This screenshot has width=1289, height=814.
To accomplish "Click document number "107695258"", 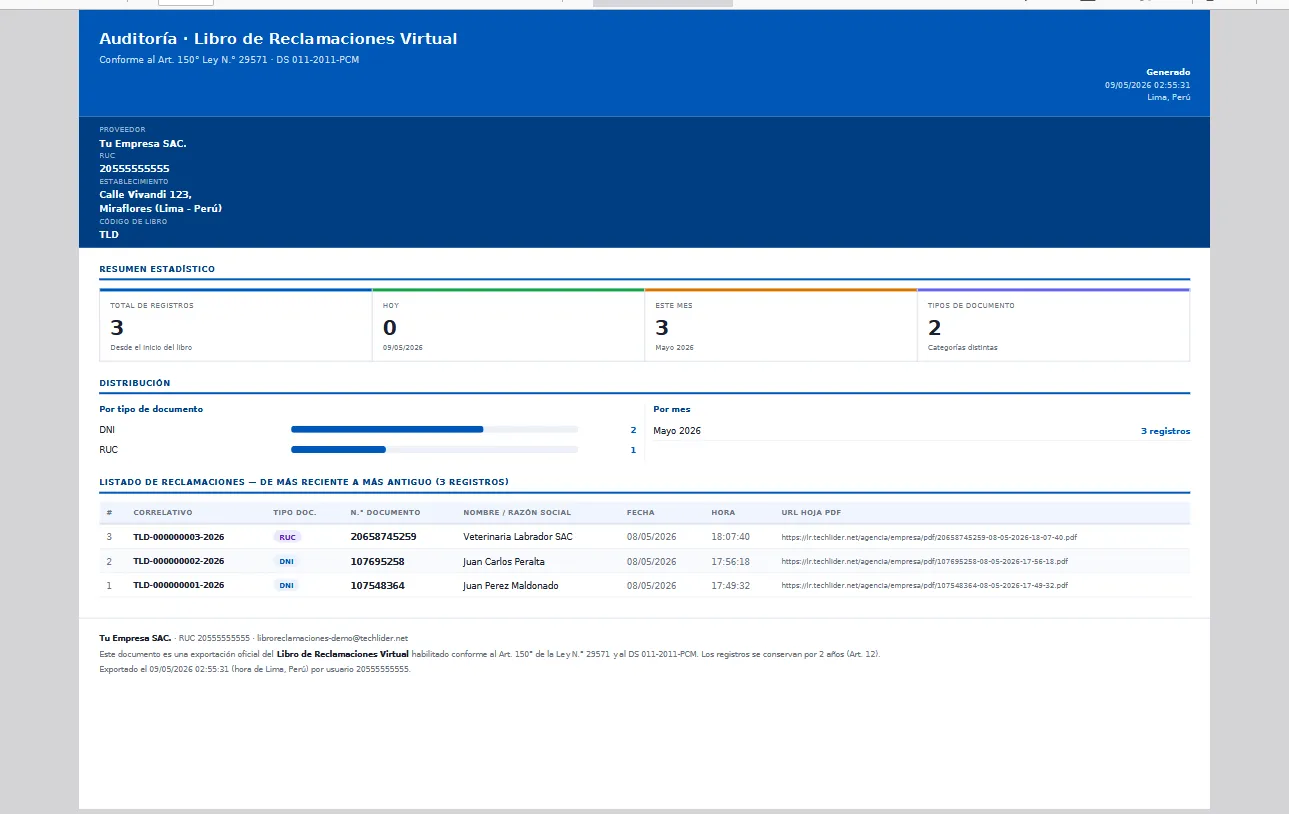I will pos(377,561).
